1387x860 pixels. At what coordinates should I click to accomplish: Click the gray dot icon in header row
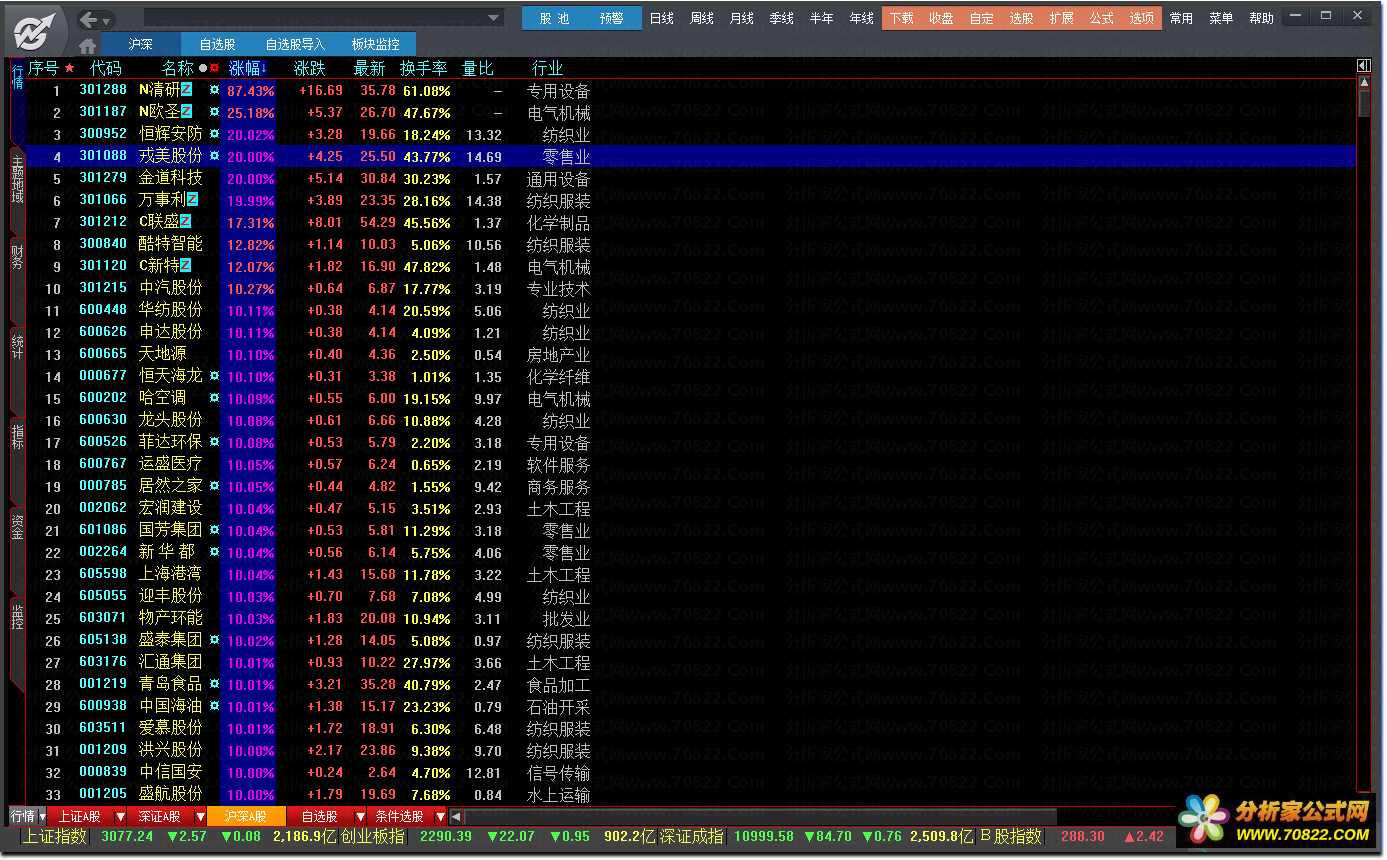tap(203, 68)
